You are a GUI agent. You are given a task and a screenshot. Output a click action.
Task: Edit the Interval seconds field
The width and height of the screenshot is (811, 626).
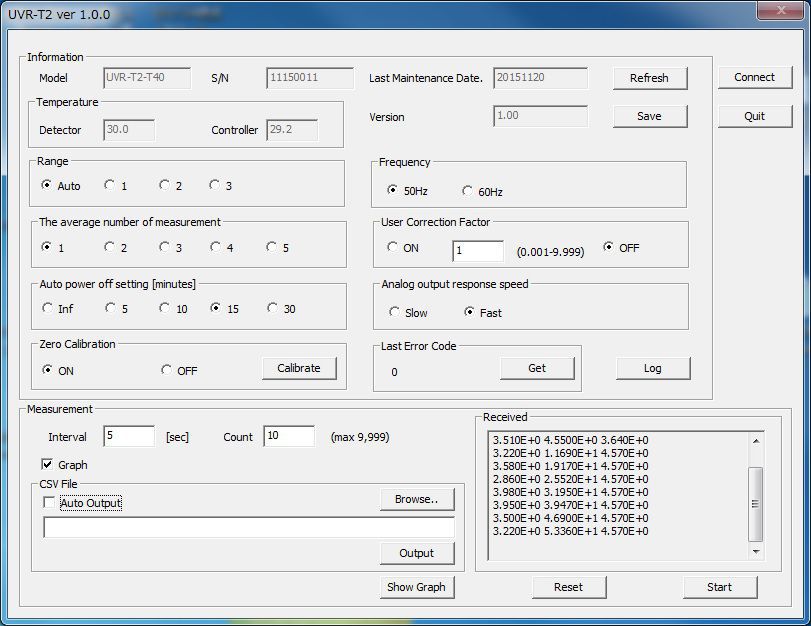click(128, 435)
